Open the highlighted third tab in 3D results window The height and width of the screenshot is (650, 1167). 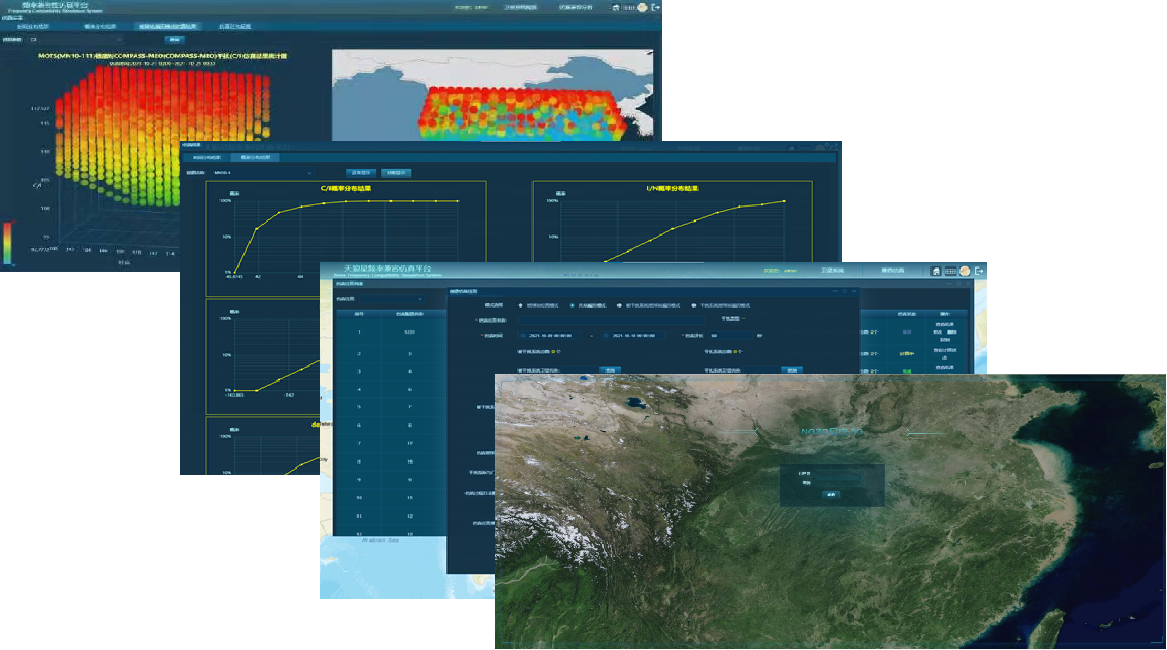168,26
